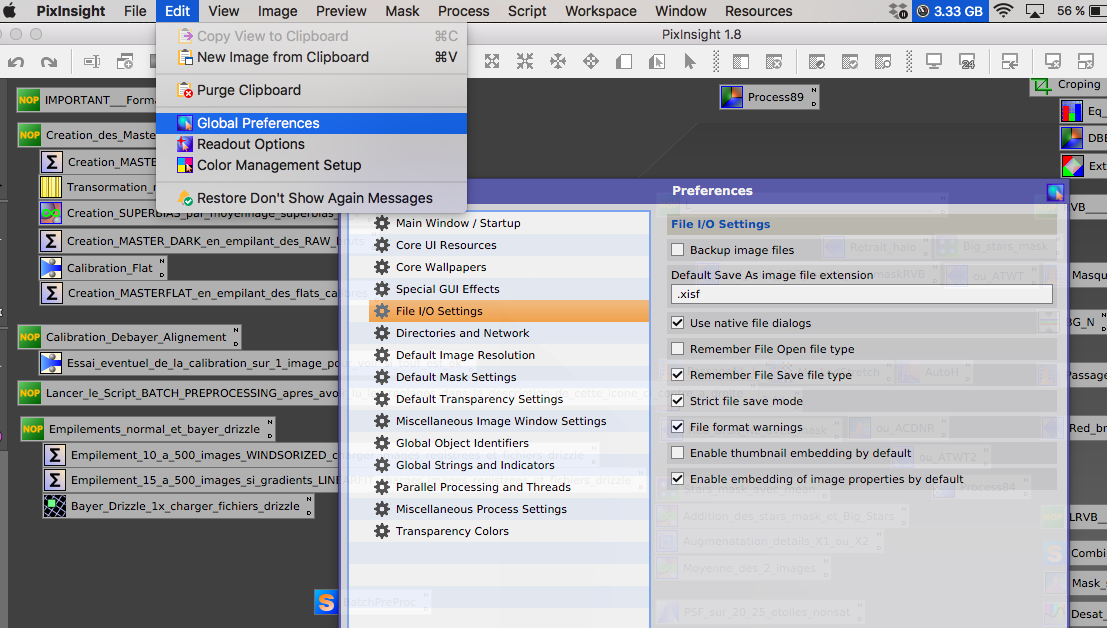Open Color Management Setup menu entry
The width and height of the screenshot is (1107, 628).
(x=311, y=165)
